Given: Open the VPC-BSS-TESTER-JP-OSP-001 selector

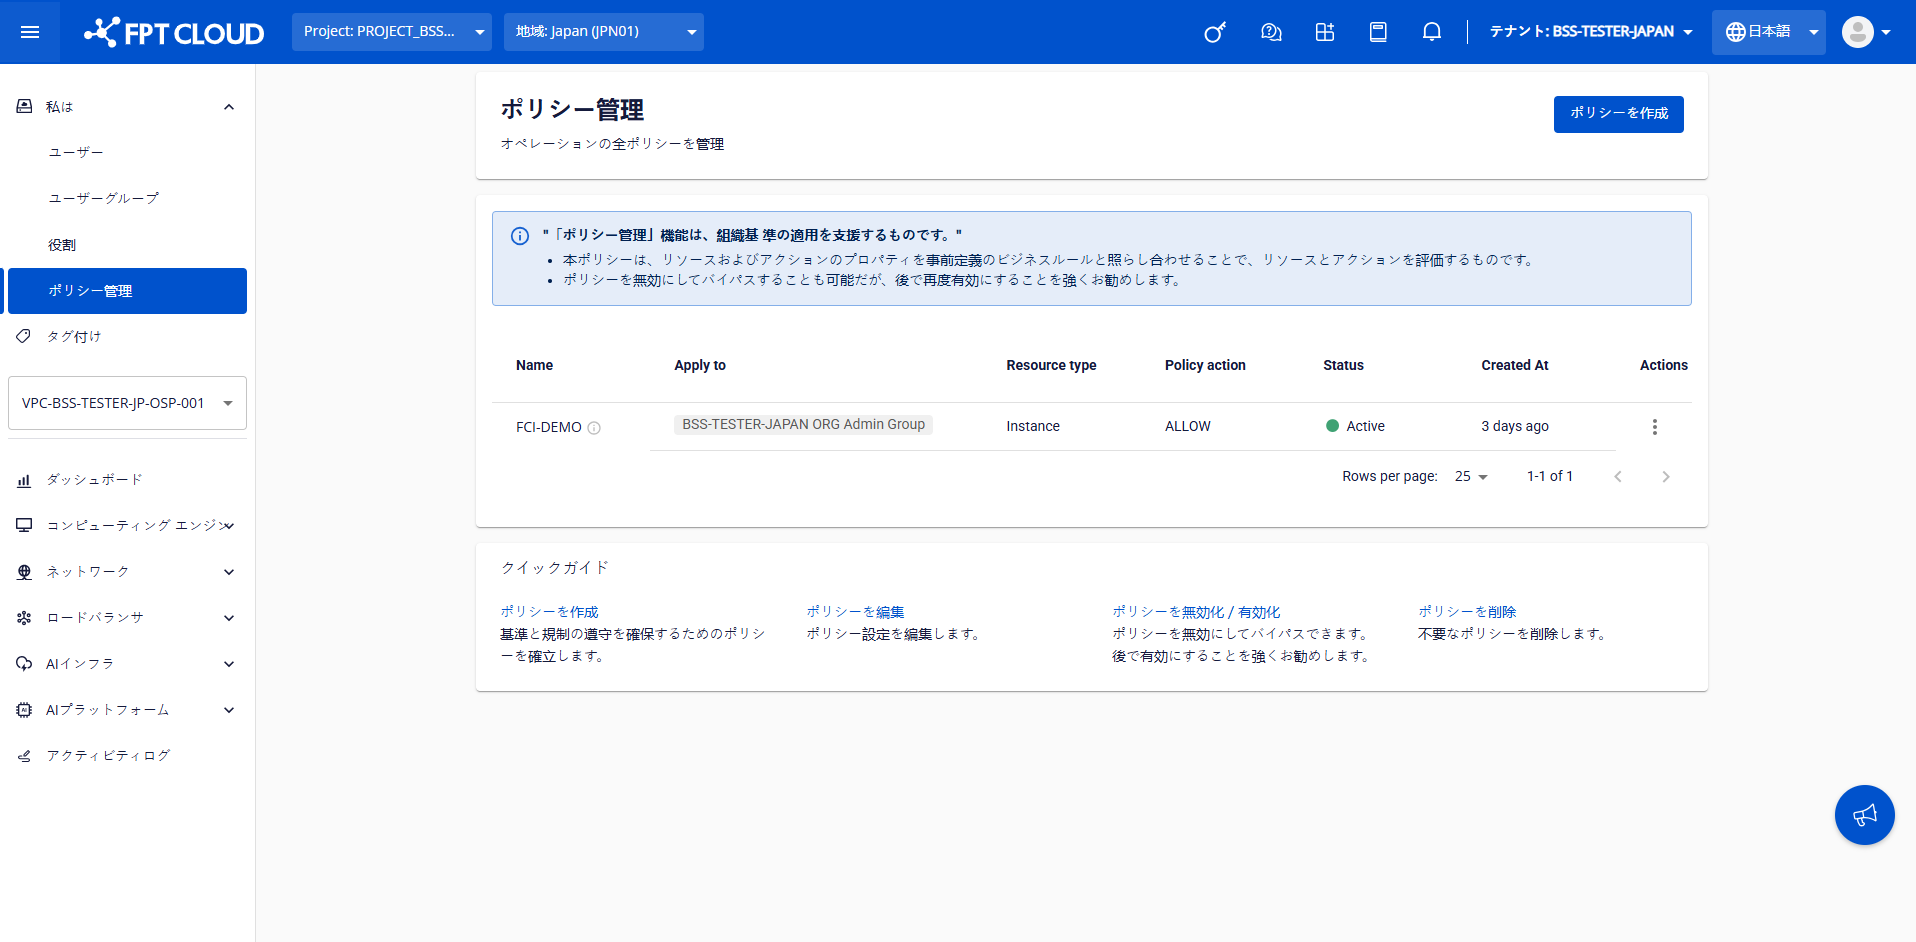Looking at the screenshot, I should pyautogui.click(x=127, y=403).
